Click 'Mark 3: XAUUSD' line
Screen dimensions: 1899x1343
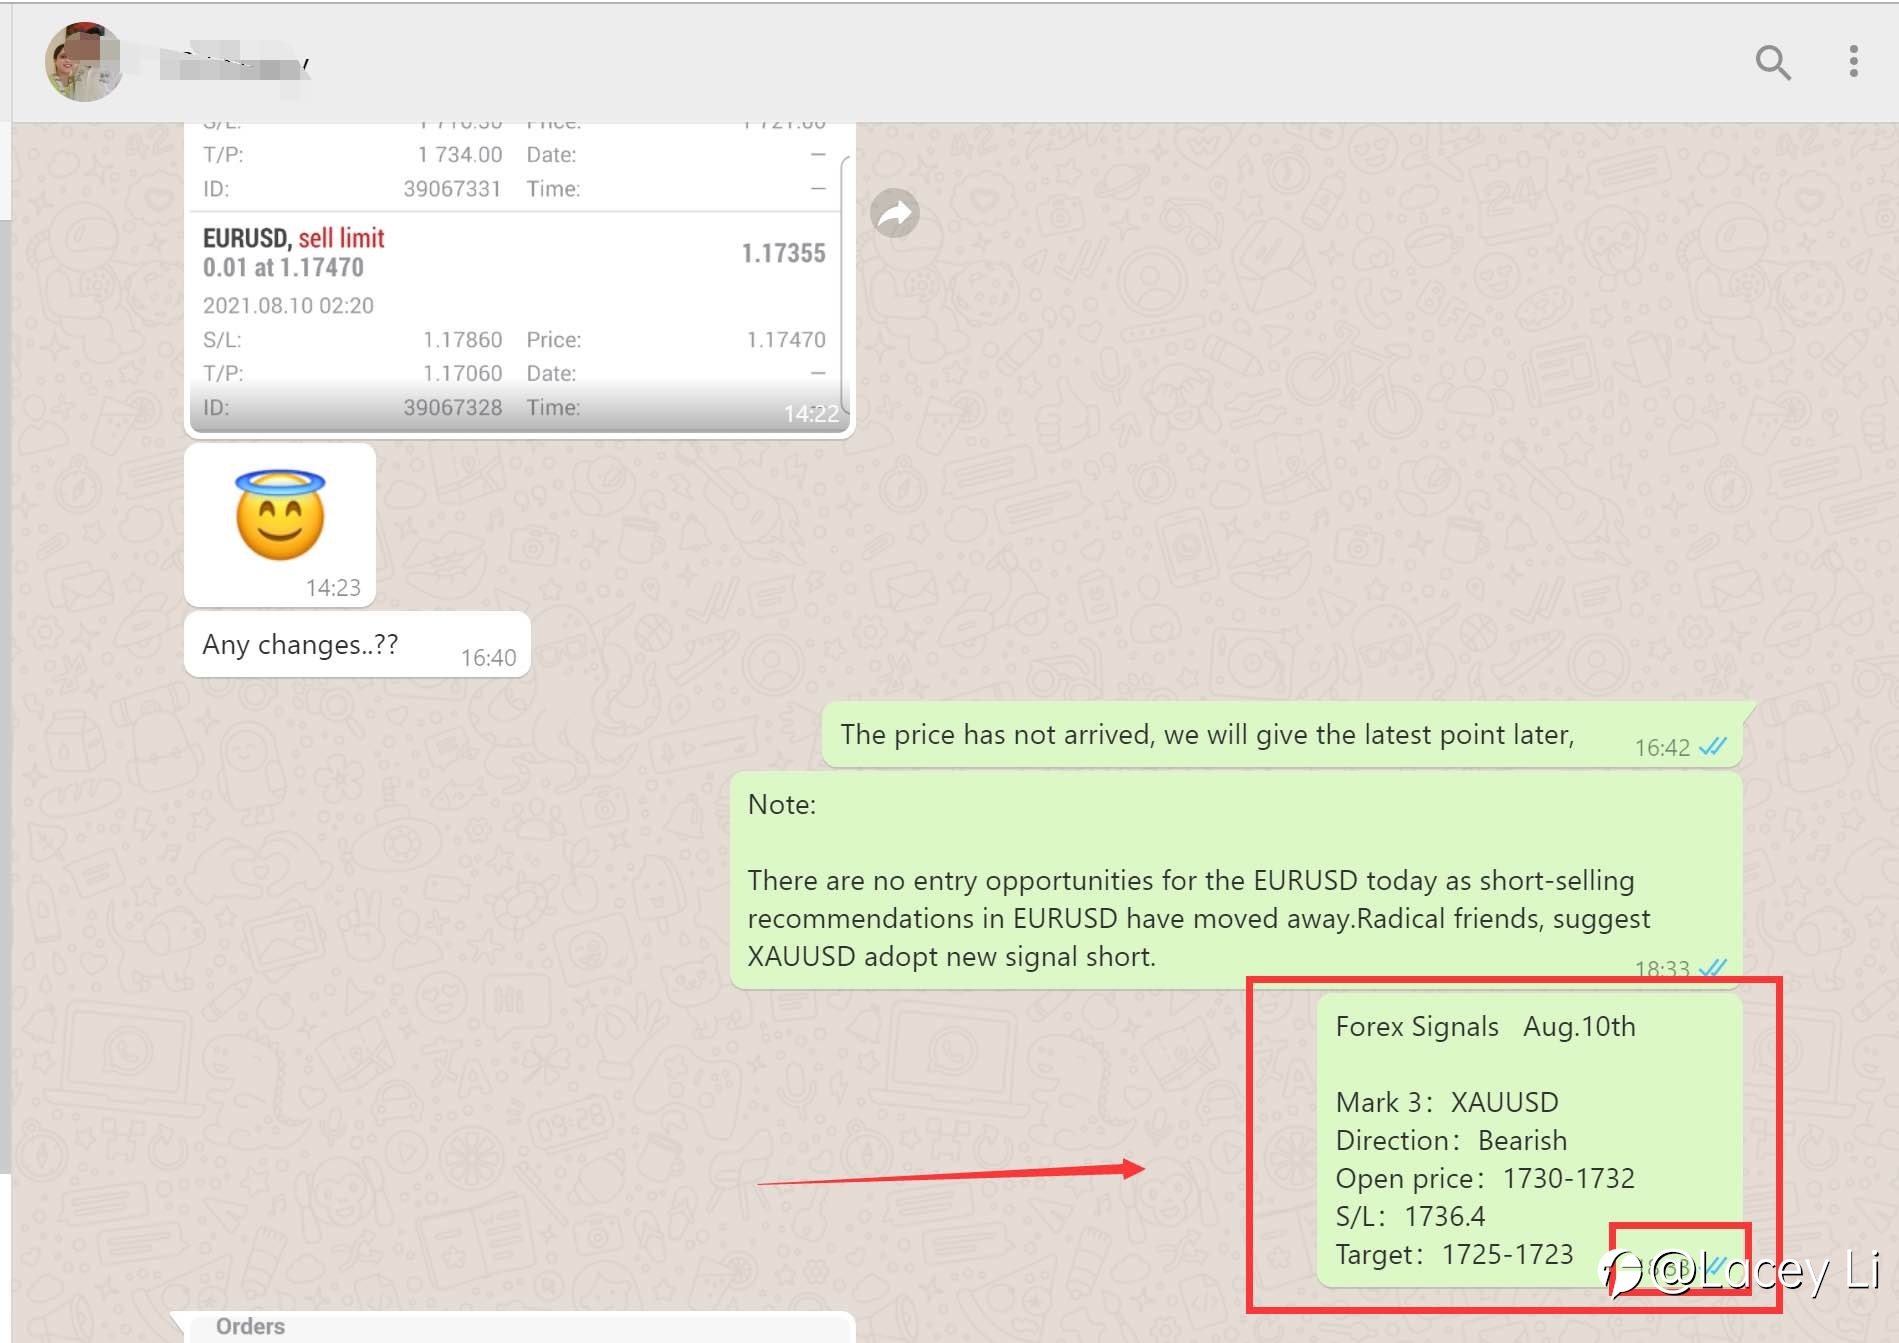click(x=1446, y=1102)
